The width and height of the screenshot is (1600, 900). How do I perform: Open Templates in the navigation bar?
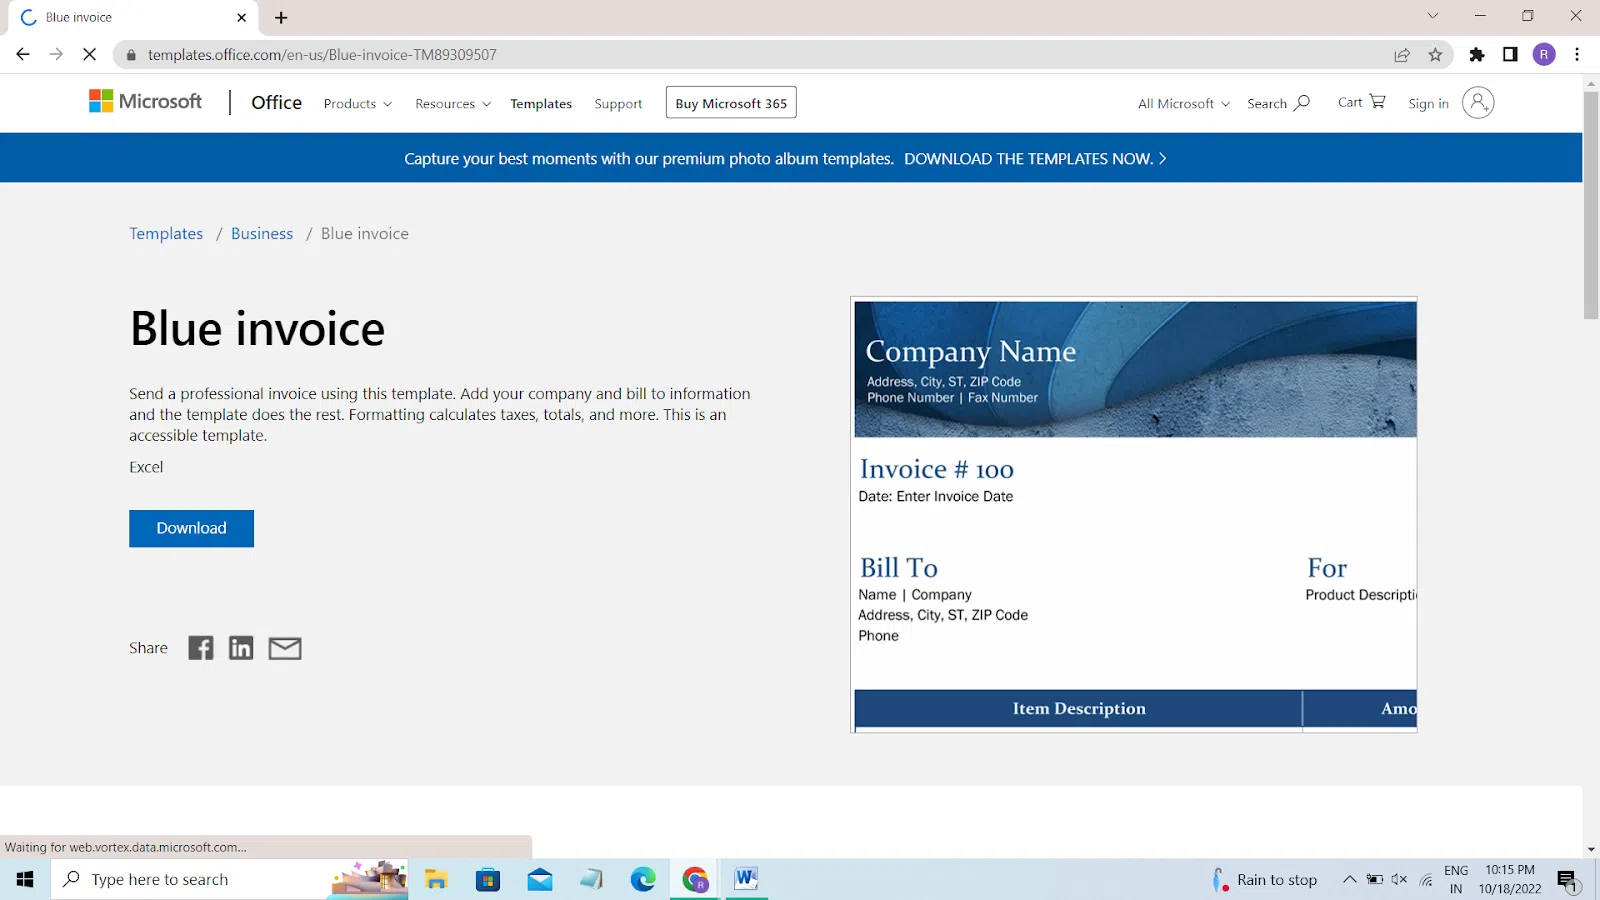[x=541, y=104]
